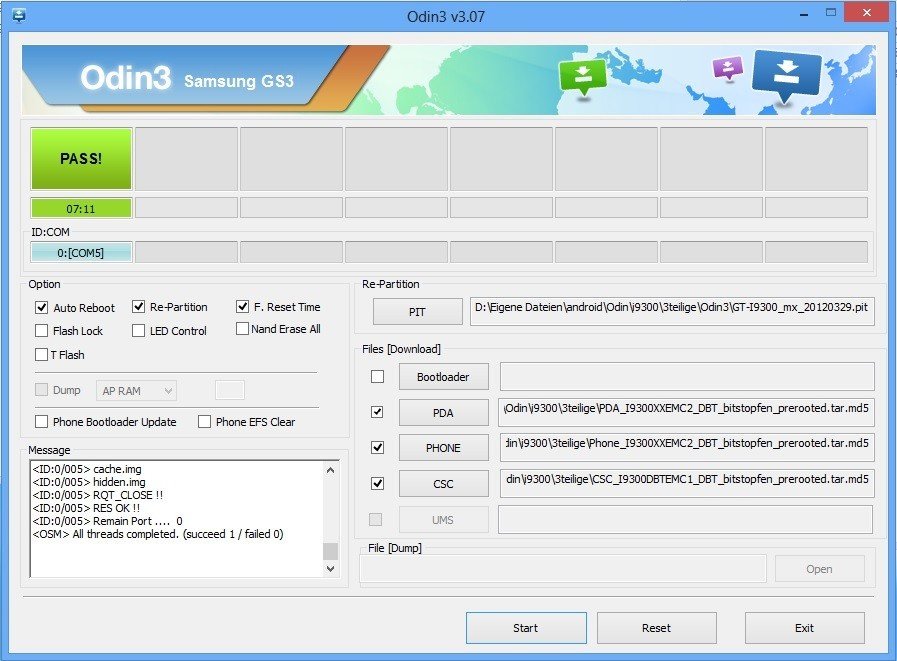Click the CSC tar.md5 path field
The width and height of the screenshot is (897, 661).
(x=687, y=484)
